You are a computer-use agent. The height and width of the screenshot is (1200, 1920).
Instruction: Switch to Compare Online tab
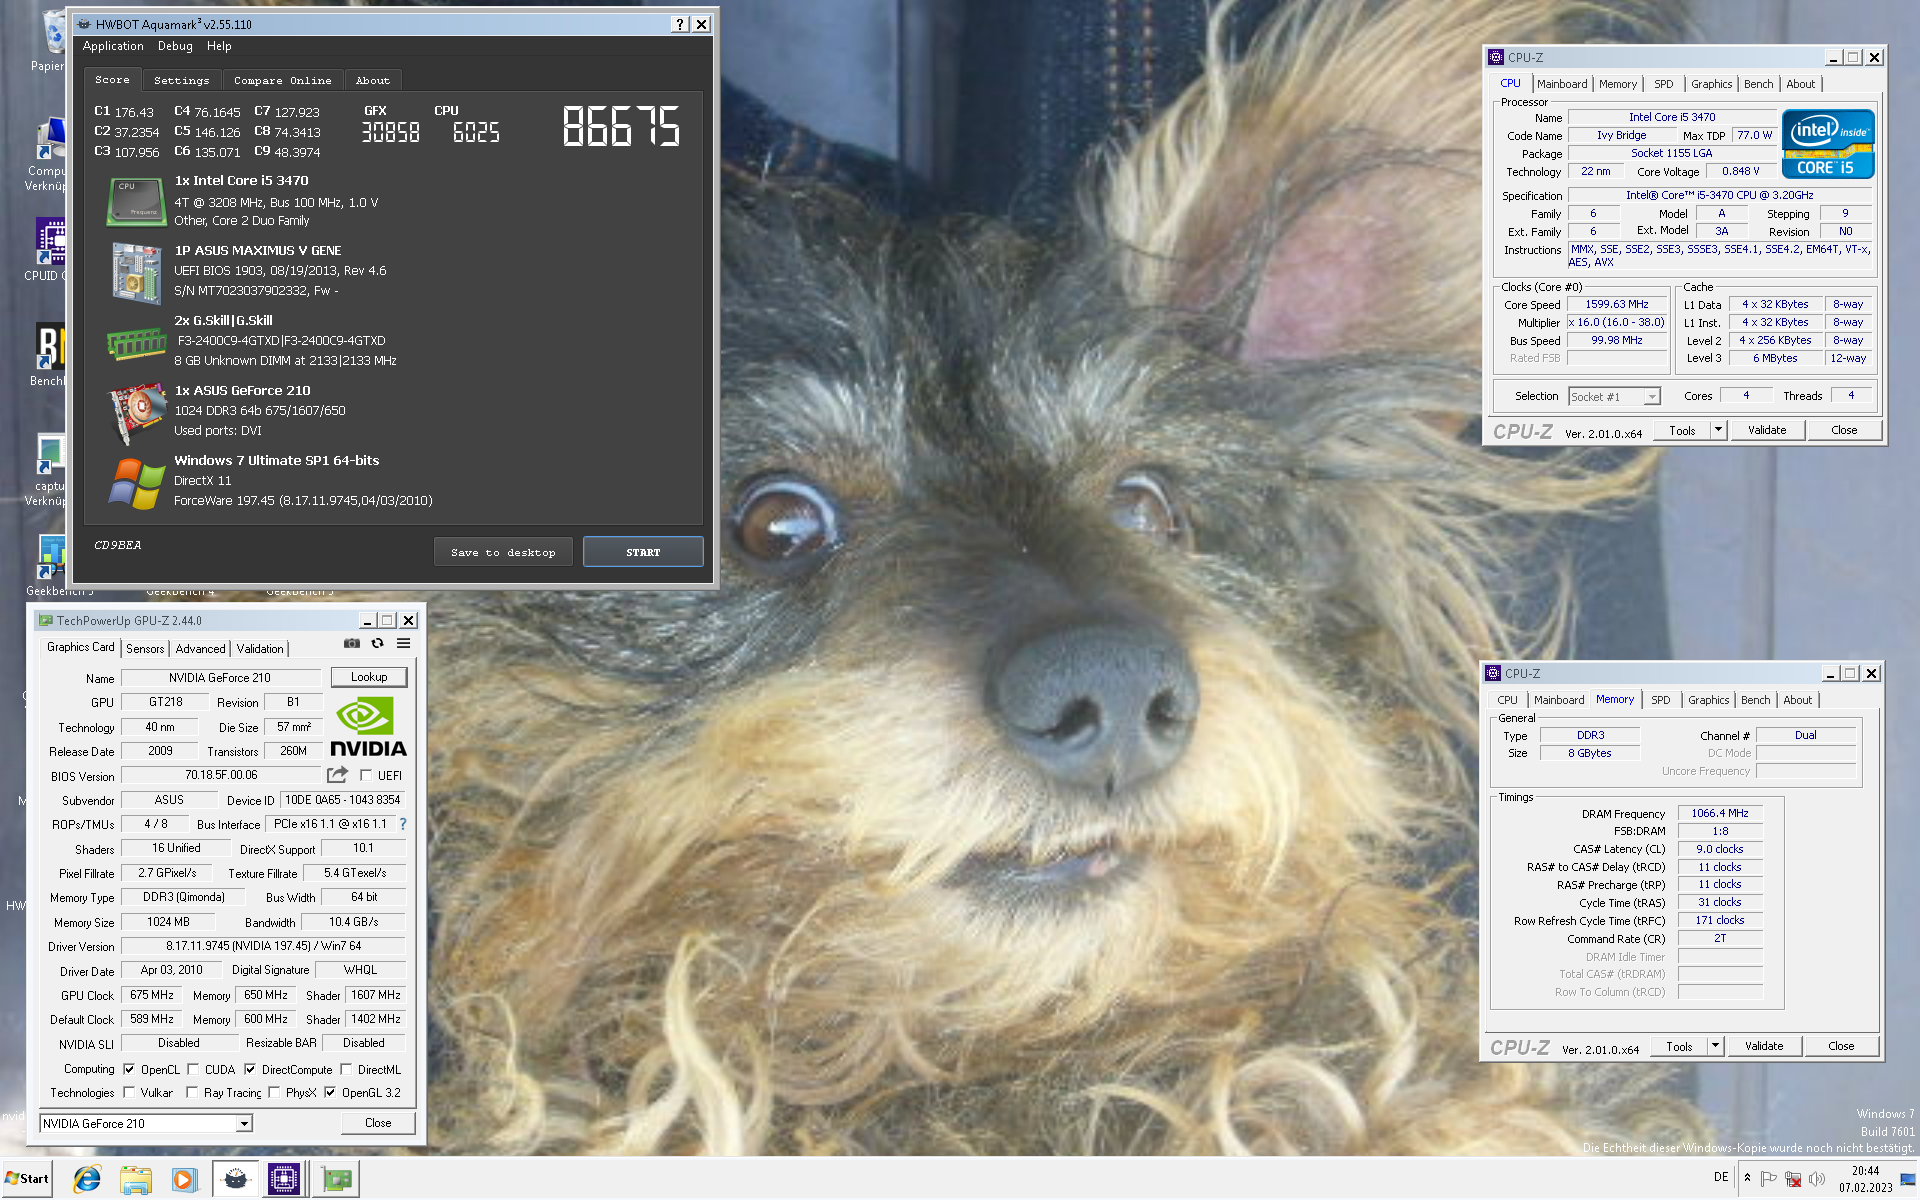click(283, 80)
